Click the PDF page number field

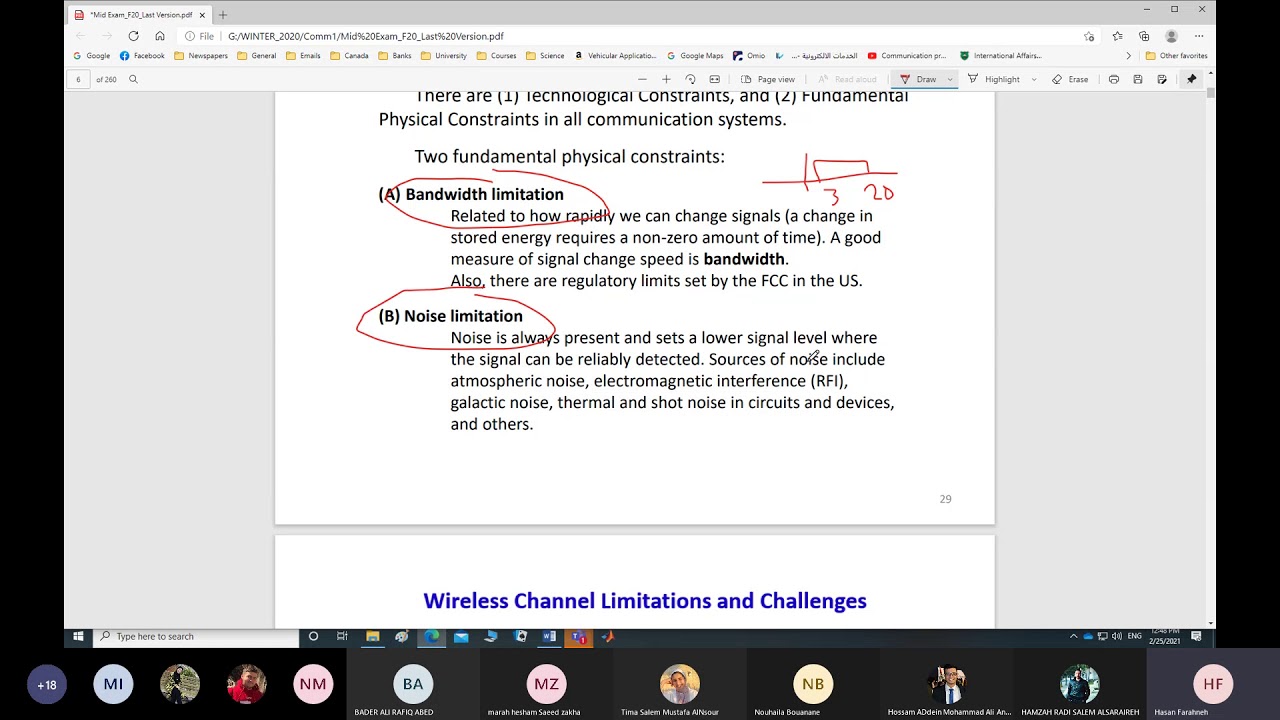78,79
